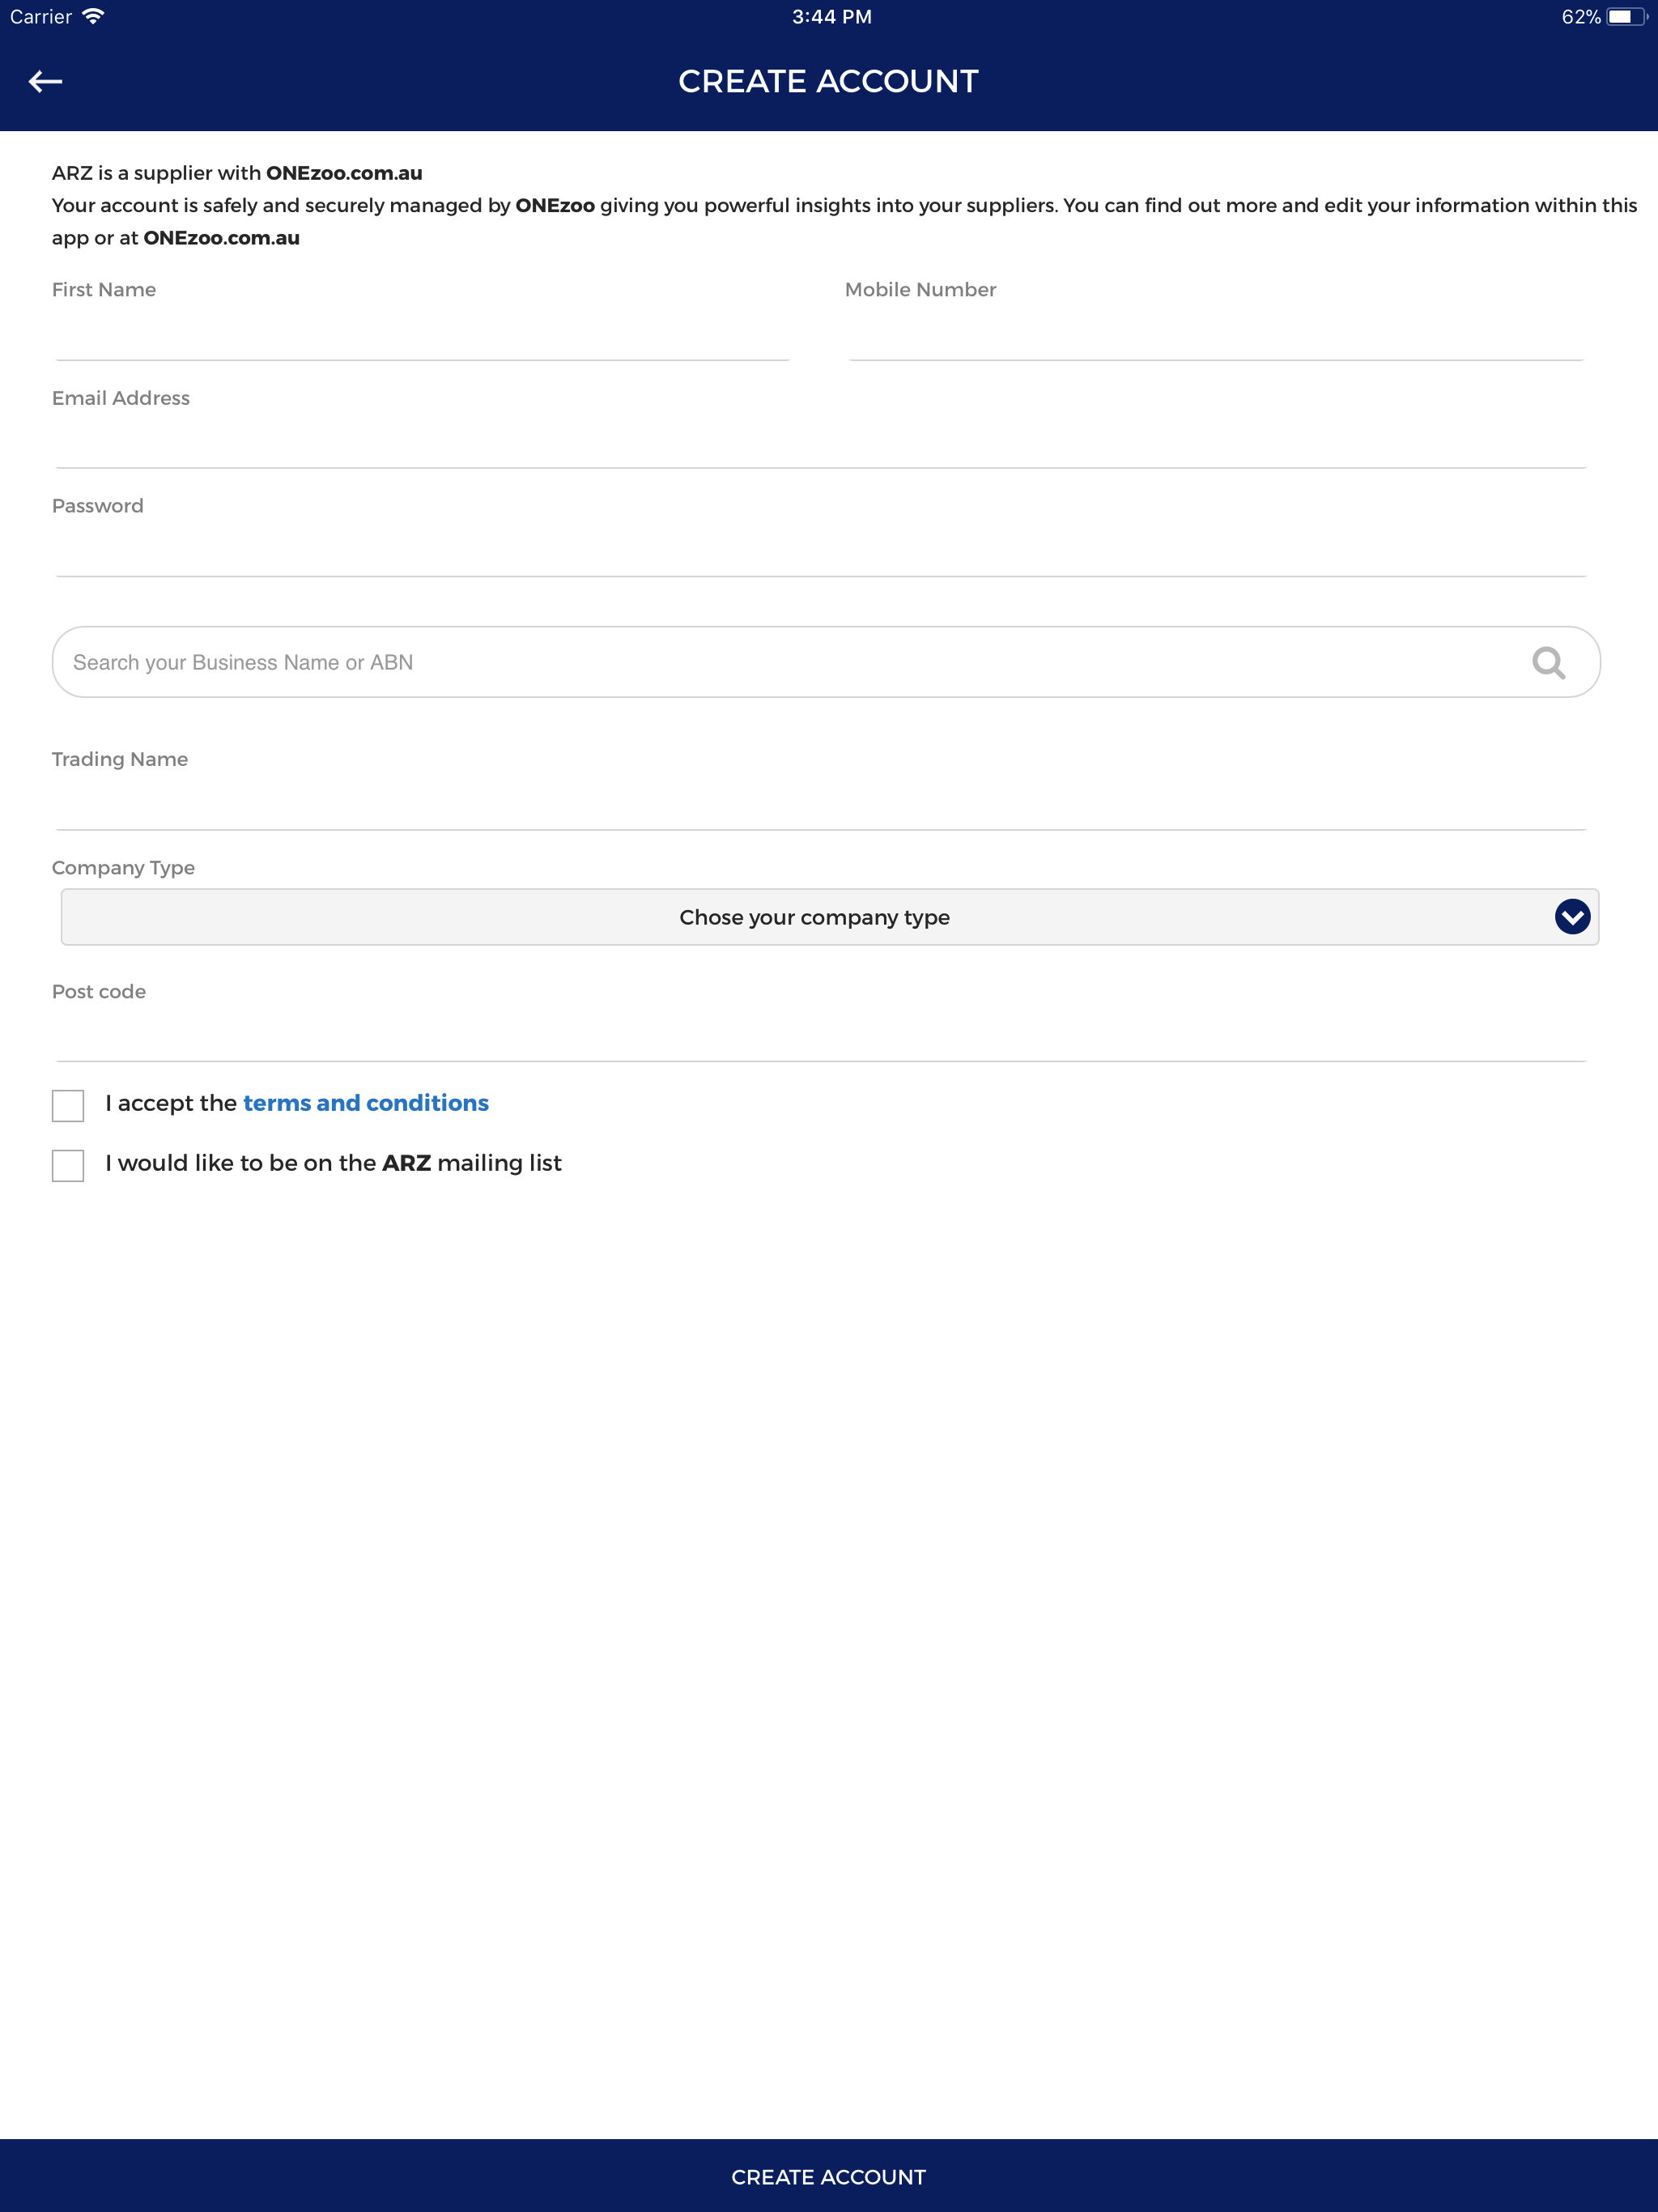This screenshot has height=2212, width=1658.
Task: Tap the Carrier status text
Action: (x=41, y=17)
